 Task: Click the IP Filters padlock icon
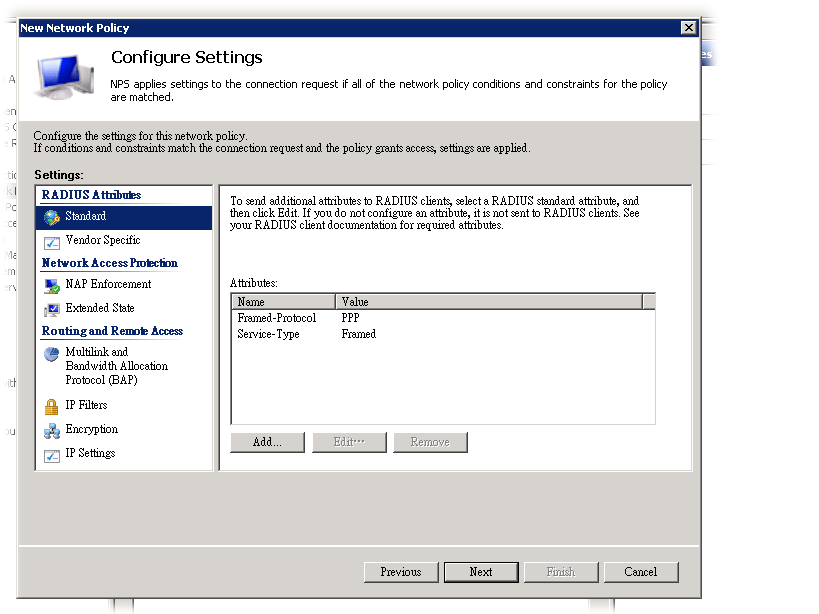52,406
